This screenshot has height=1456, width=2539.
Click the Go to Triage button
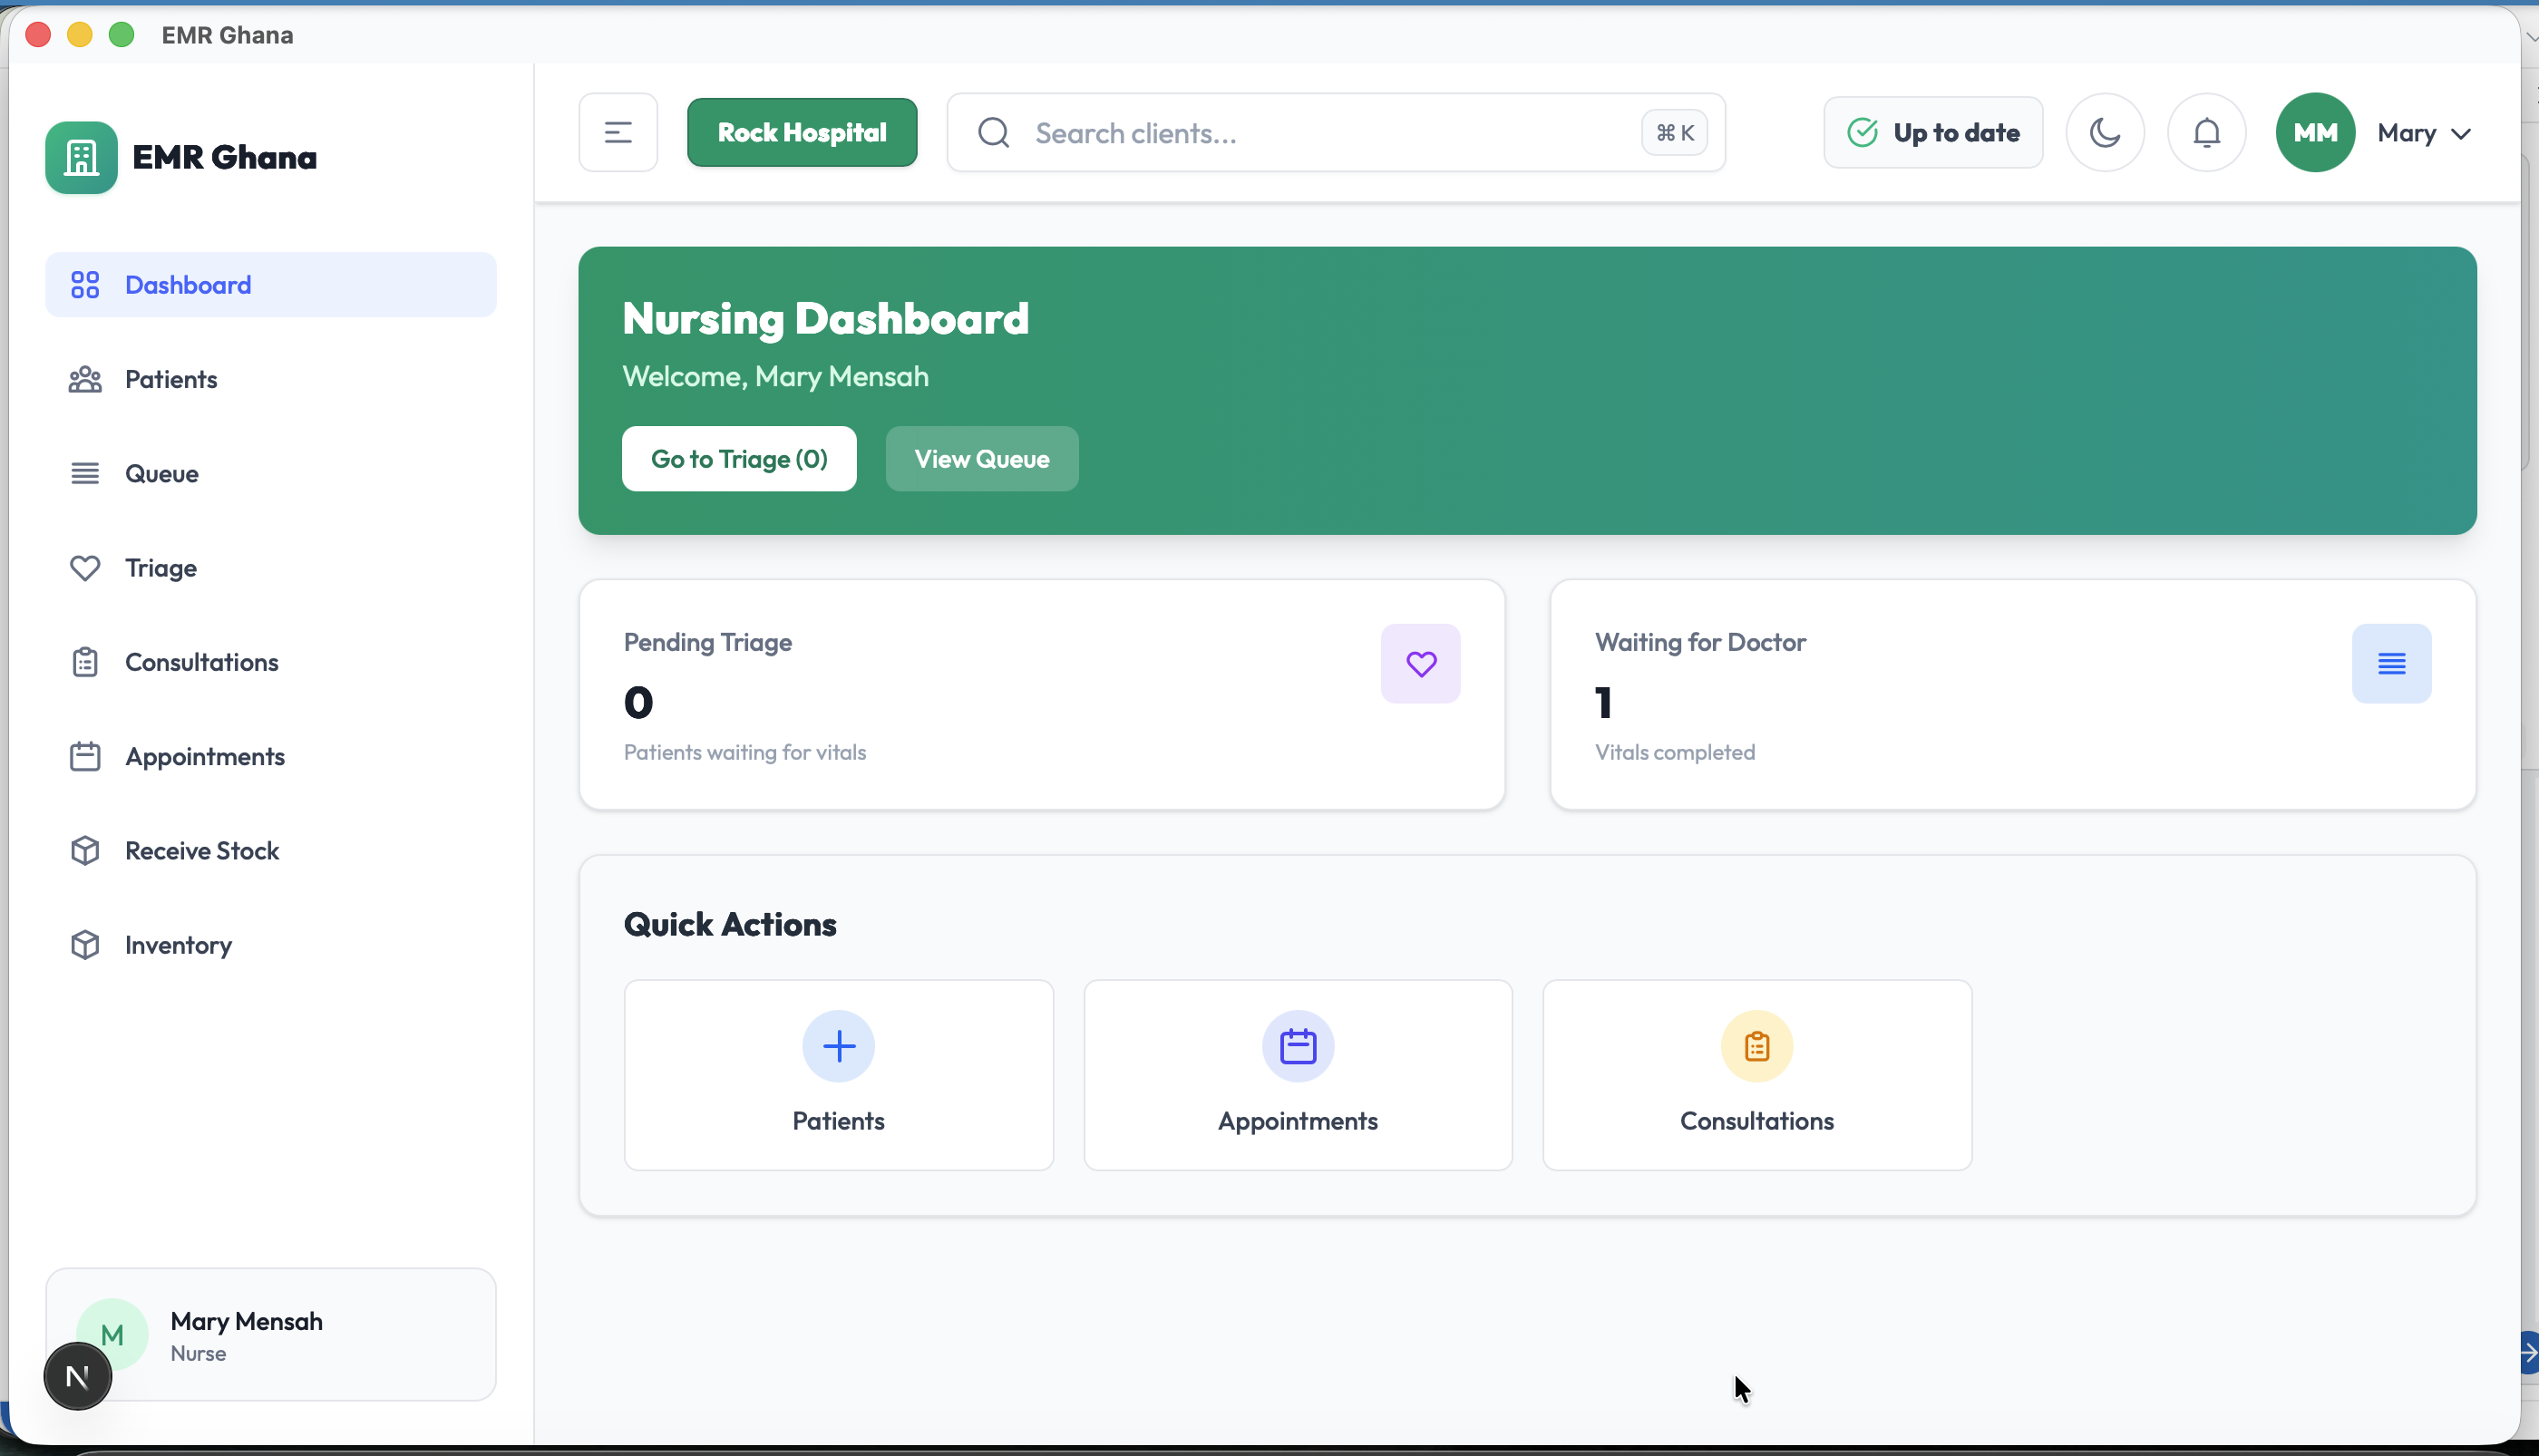739,458
